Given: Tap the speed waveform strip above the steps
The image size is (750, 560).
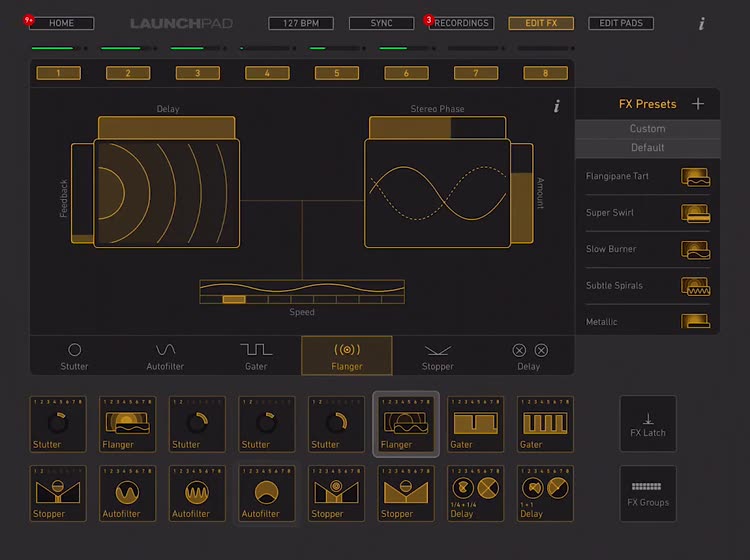Looking at the screenshot, I should click(302, 288).
